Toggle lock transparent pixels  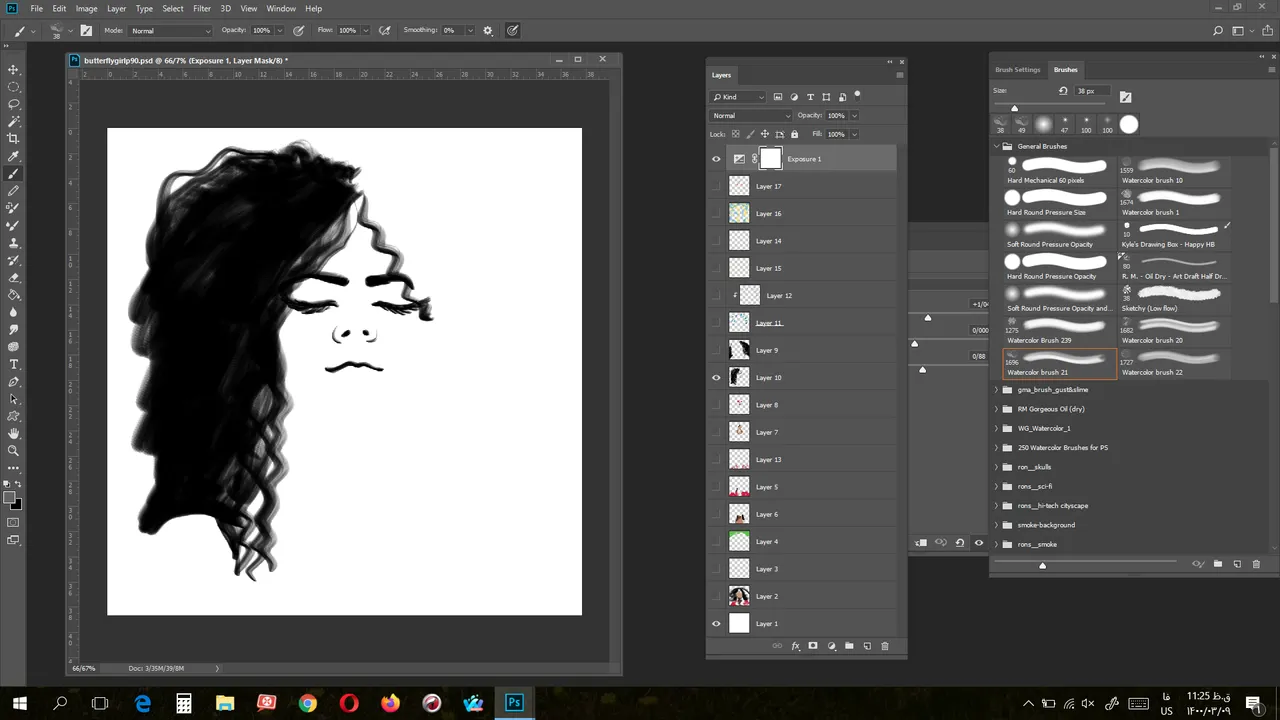735,134
